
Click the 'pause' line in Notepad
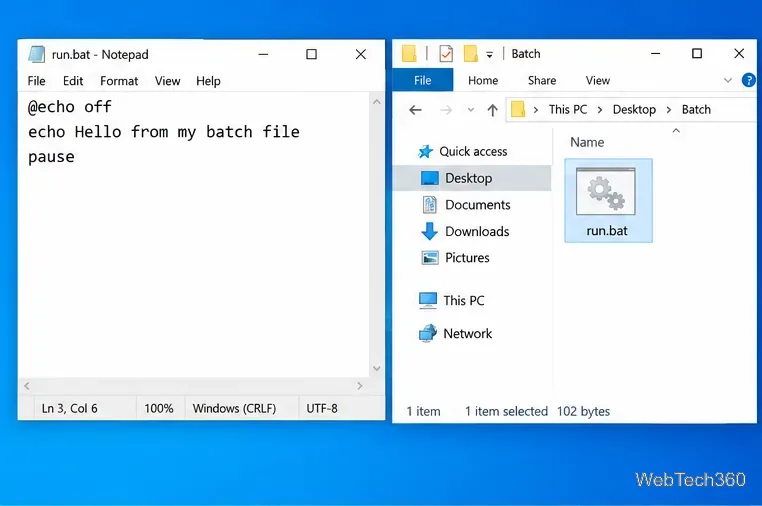click(51, 157)
